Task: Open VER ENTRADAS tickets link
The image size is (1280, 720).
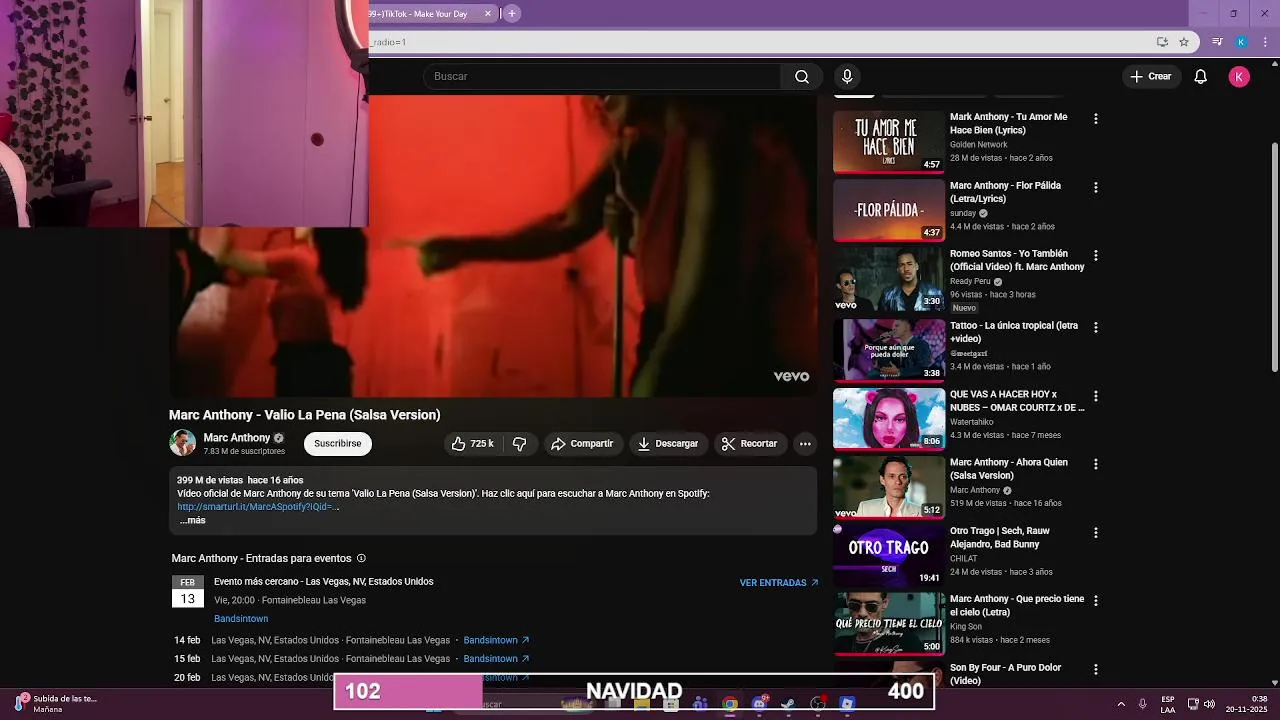Action: point(779,583)
